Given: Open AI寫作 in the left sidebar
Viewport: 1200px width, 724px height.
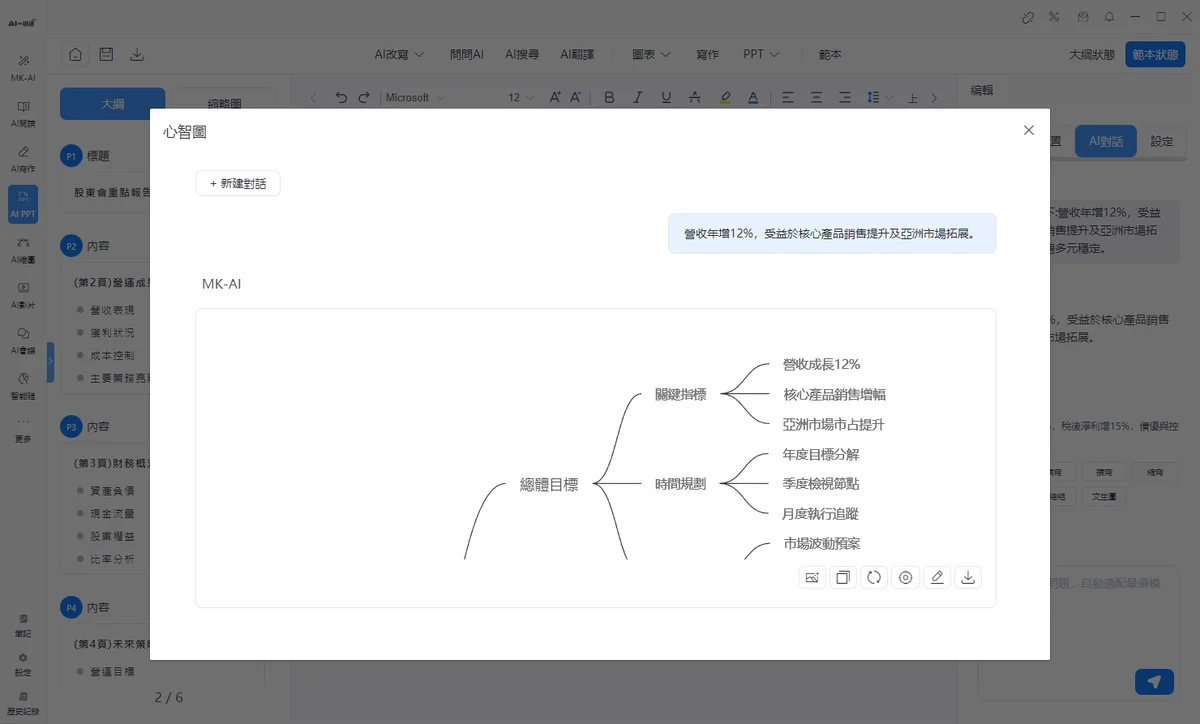Looking at the screenshot, I should pos(23,159).
